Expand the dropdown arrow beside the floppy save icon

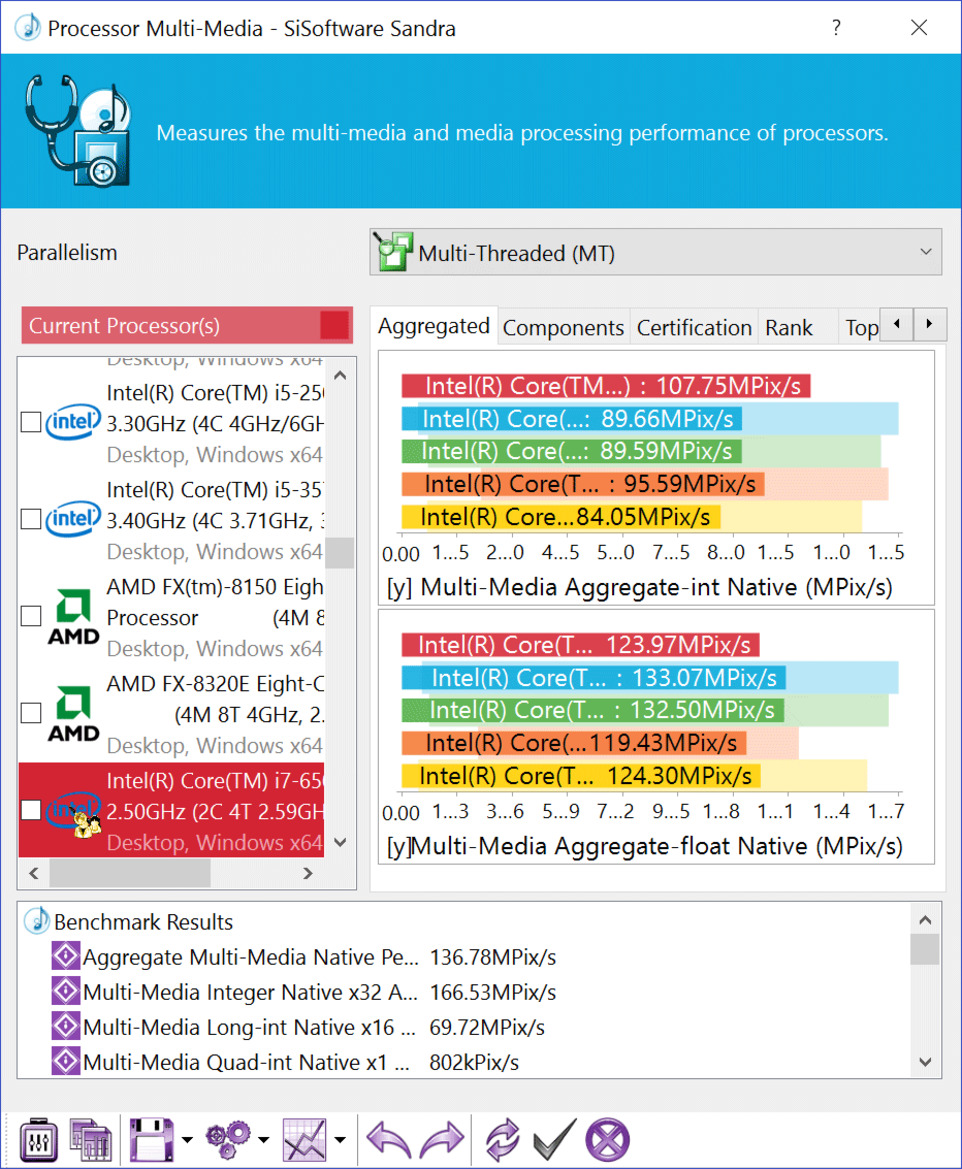pos(187,1139)
